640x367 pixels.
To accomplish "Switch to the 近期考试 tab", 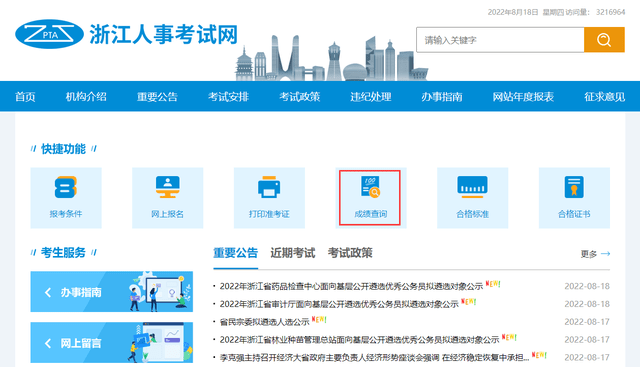I will [293, 253].
